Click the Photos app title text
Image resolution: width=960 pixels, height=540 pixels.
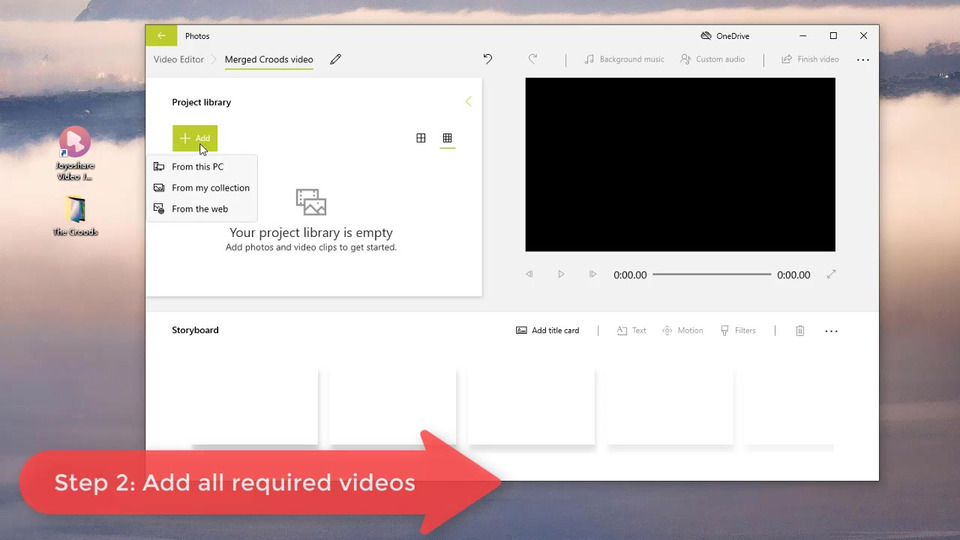tap(197, 36)
